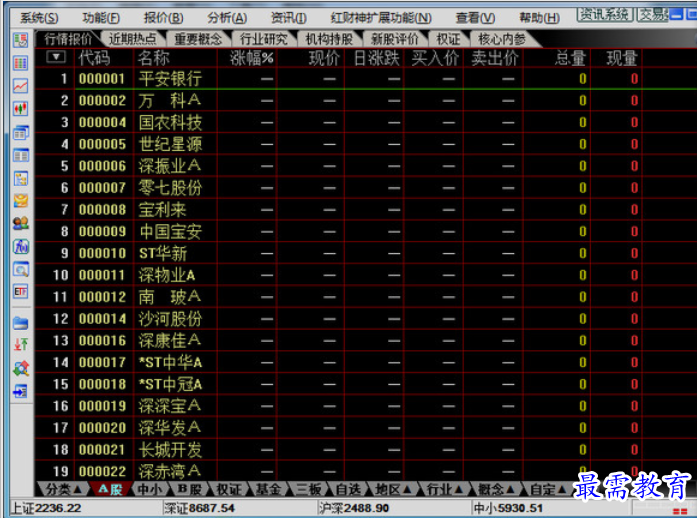Open the tree structure diagram icon
This screenshot has width=697, height=518.
tap(20, 178)
